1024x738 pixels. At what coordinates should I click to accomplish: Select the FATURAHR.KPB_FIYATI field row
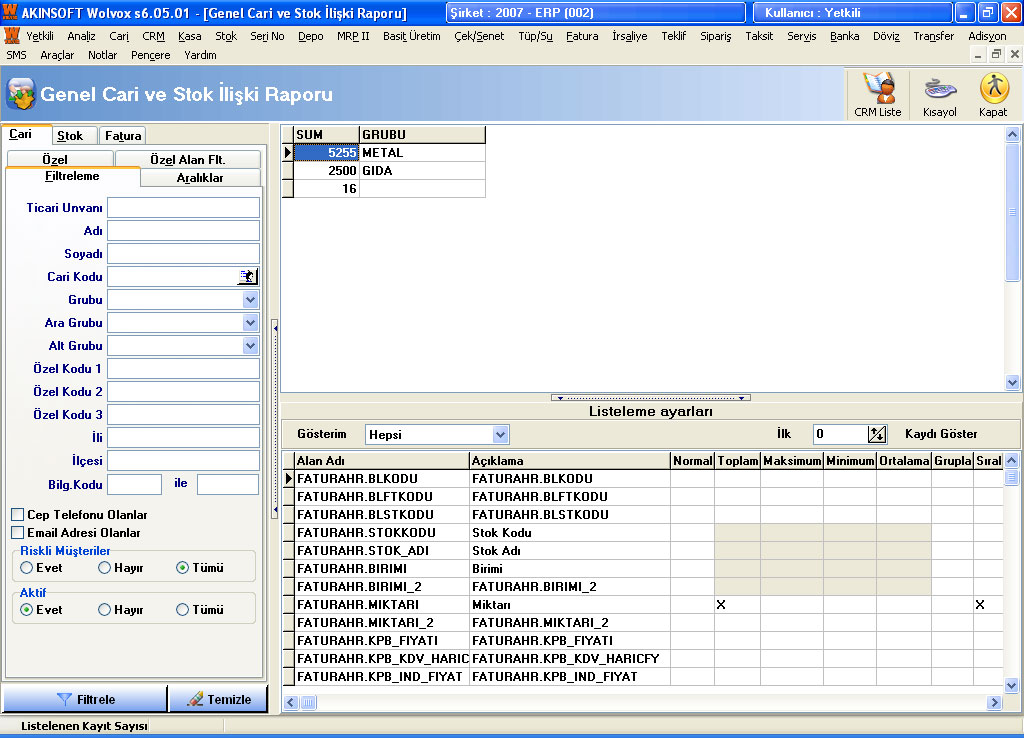click(x=643, y=641)
